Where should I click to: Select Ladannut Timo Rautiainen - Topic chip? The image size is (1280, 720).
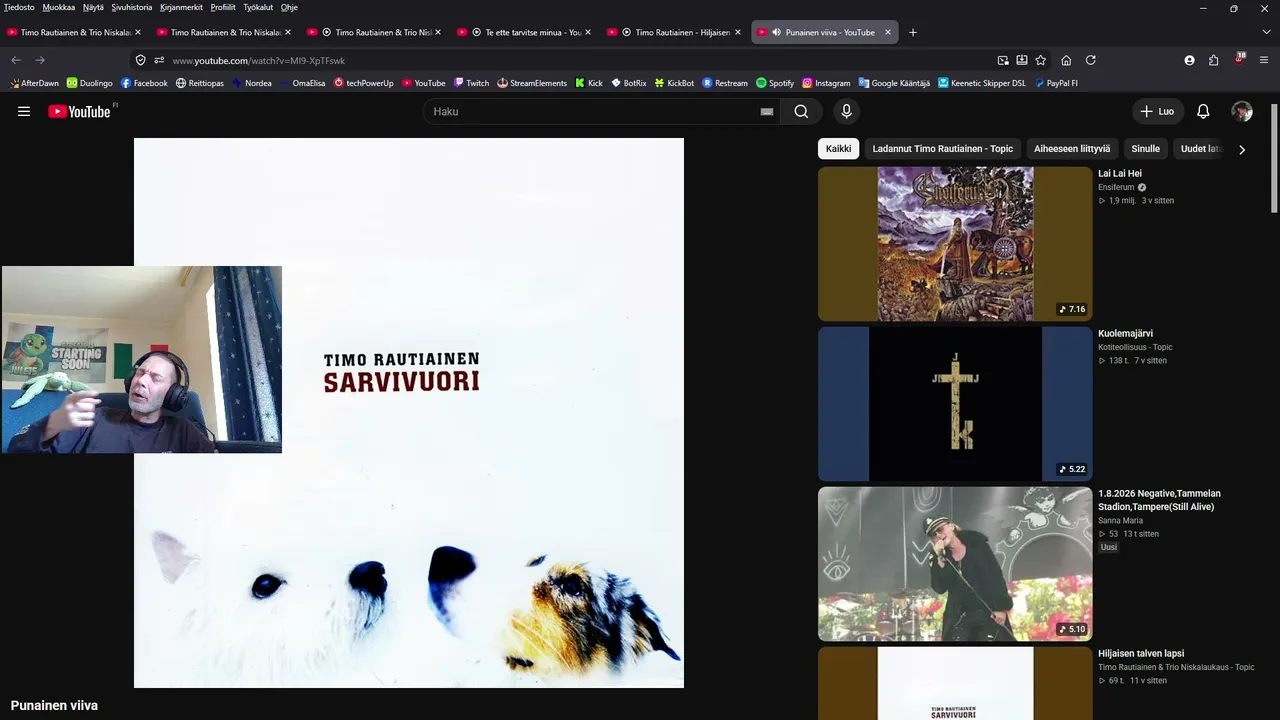(943, 149)
